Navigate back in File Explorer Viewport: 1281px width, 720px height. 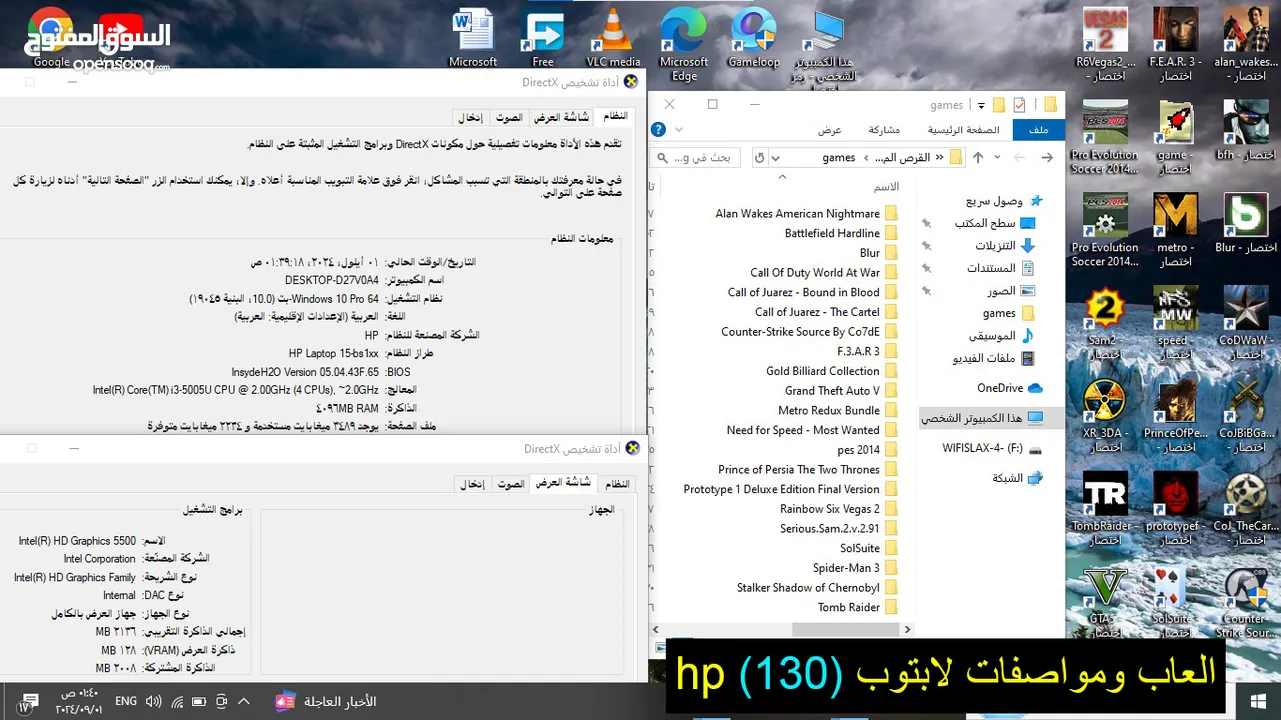pyautogui.click(x=1047, y=157)
